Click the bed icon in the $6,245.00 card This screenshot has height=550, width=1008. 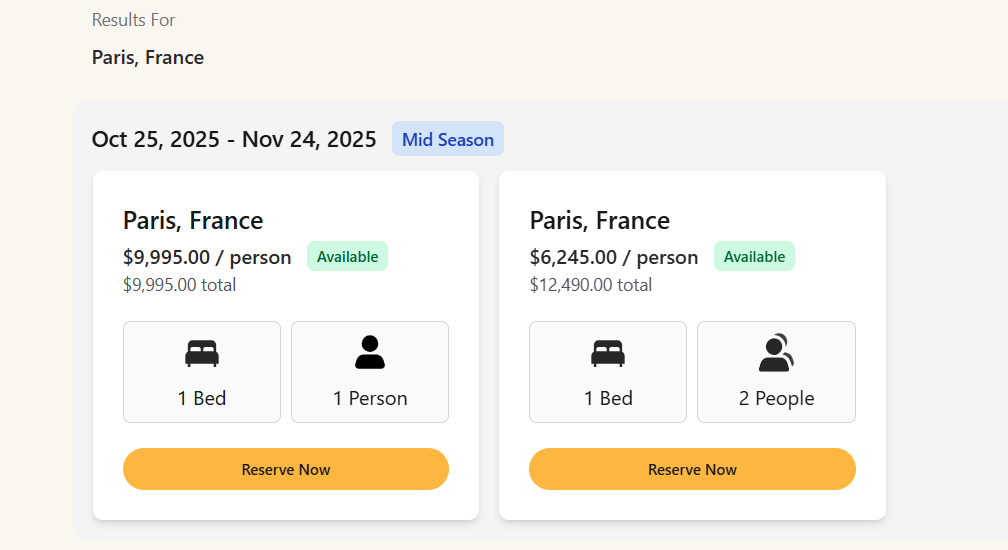(x=608, y=353)
